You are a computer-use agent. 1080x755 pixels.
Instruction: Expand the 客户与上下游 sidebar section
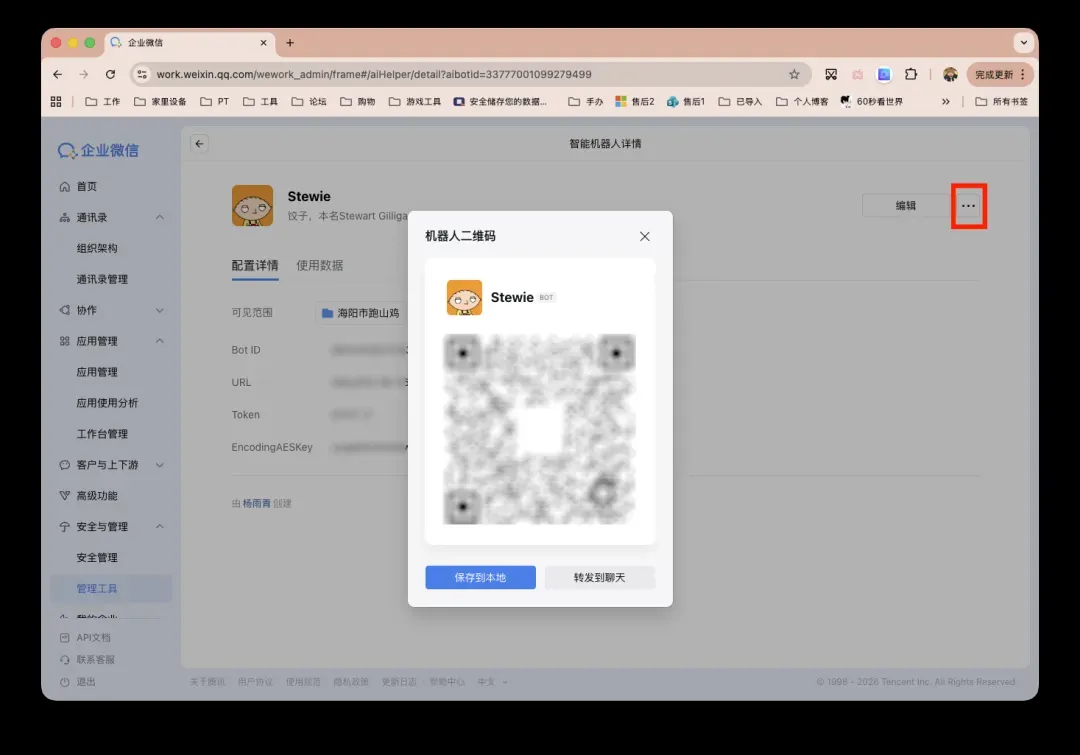160,465
